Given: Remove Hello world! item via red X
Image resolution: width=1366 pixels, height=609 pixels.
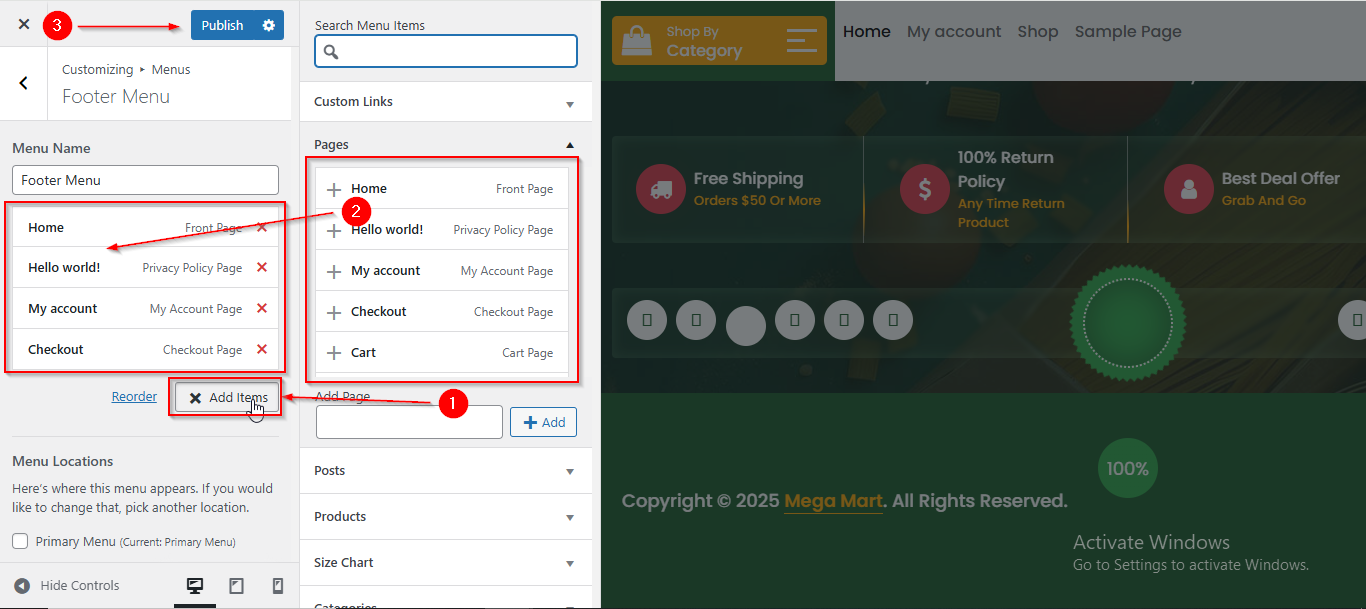Looking at the screenshot, I should point(262,267).
